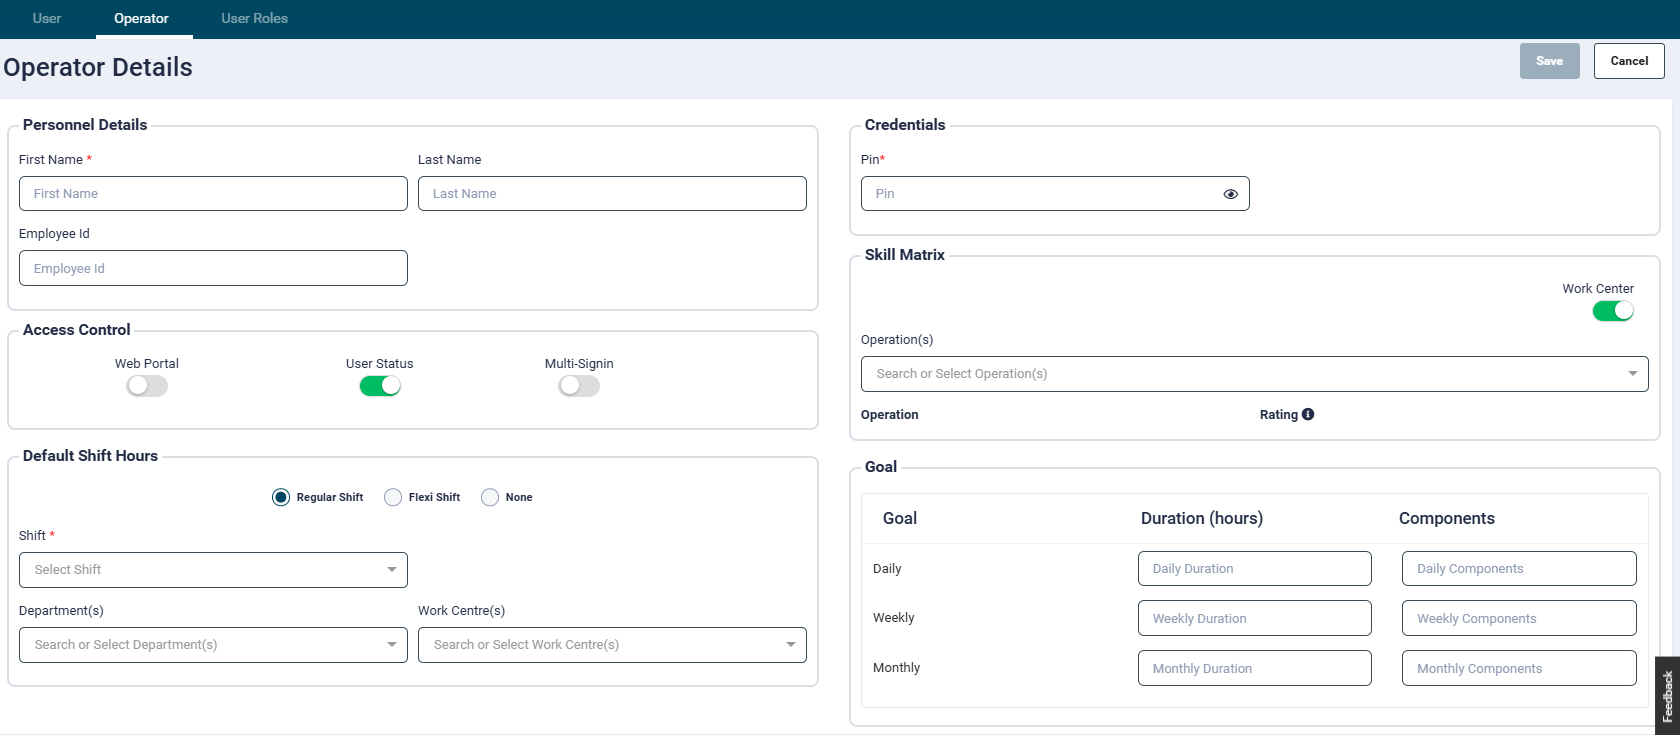1680x735 pixels.
Task: Switch to the User tab
Action: [x=47, y=18]
